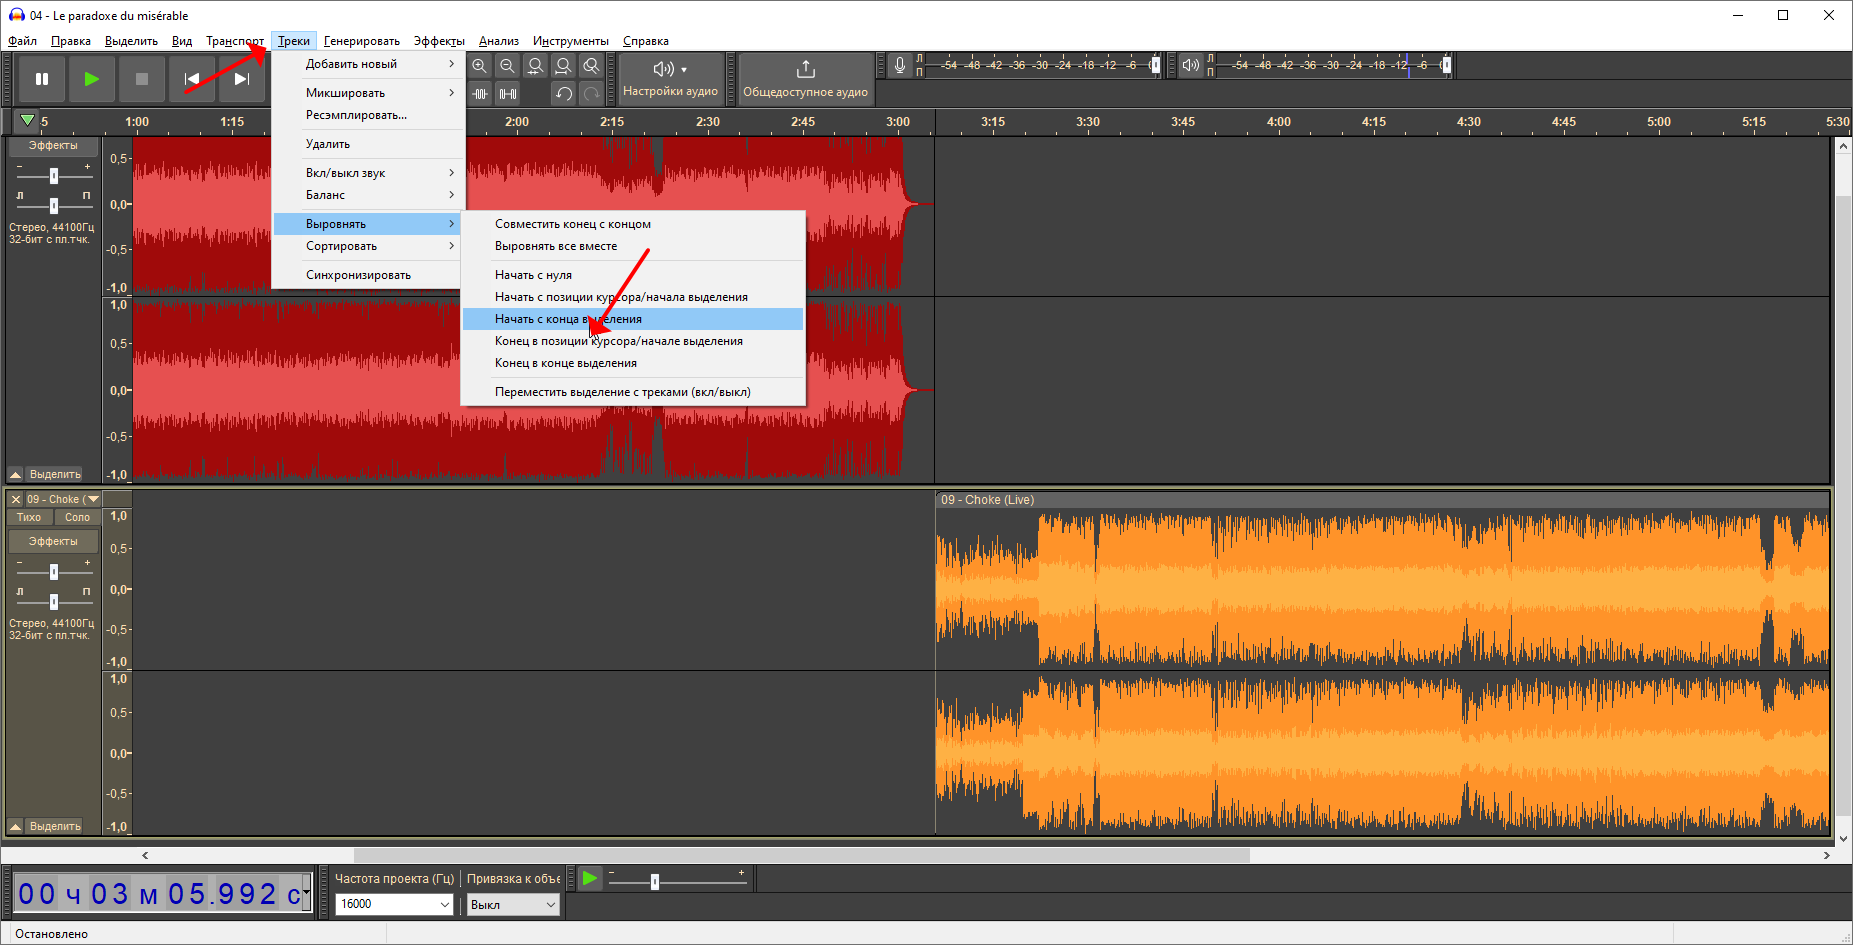Screen dimensions: 1853x945
Task: Click the Zoom Toggle icon
Action: pos(592,66)
